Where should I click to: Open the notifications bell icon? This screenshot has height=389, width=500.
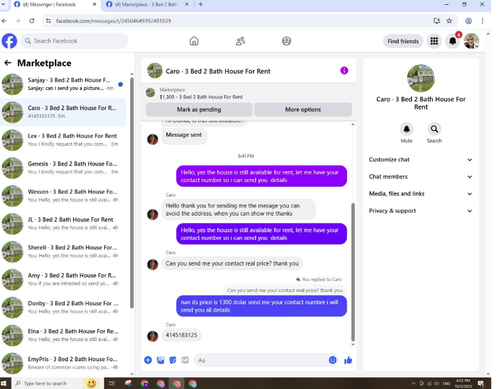(x=453, y=41)
